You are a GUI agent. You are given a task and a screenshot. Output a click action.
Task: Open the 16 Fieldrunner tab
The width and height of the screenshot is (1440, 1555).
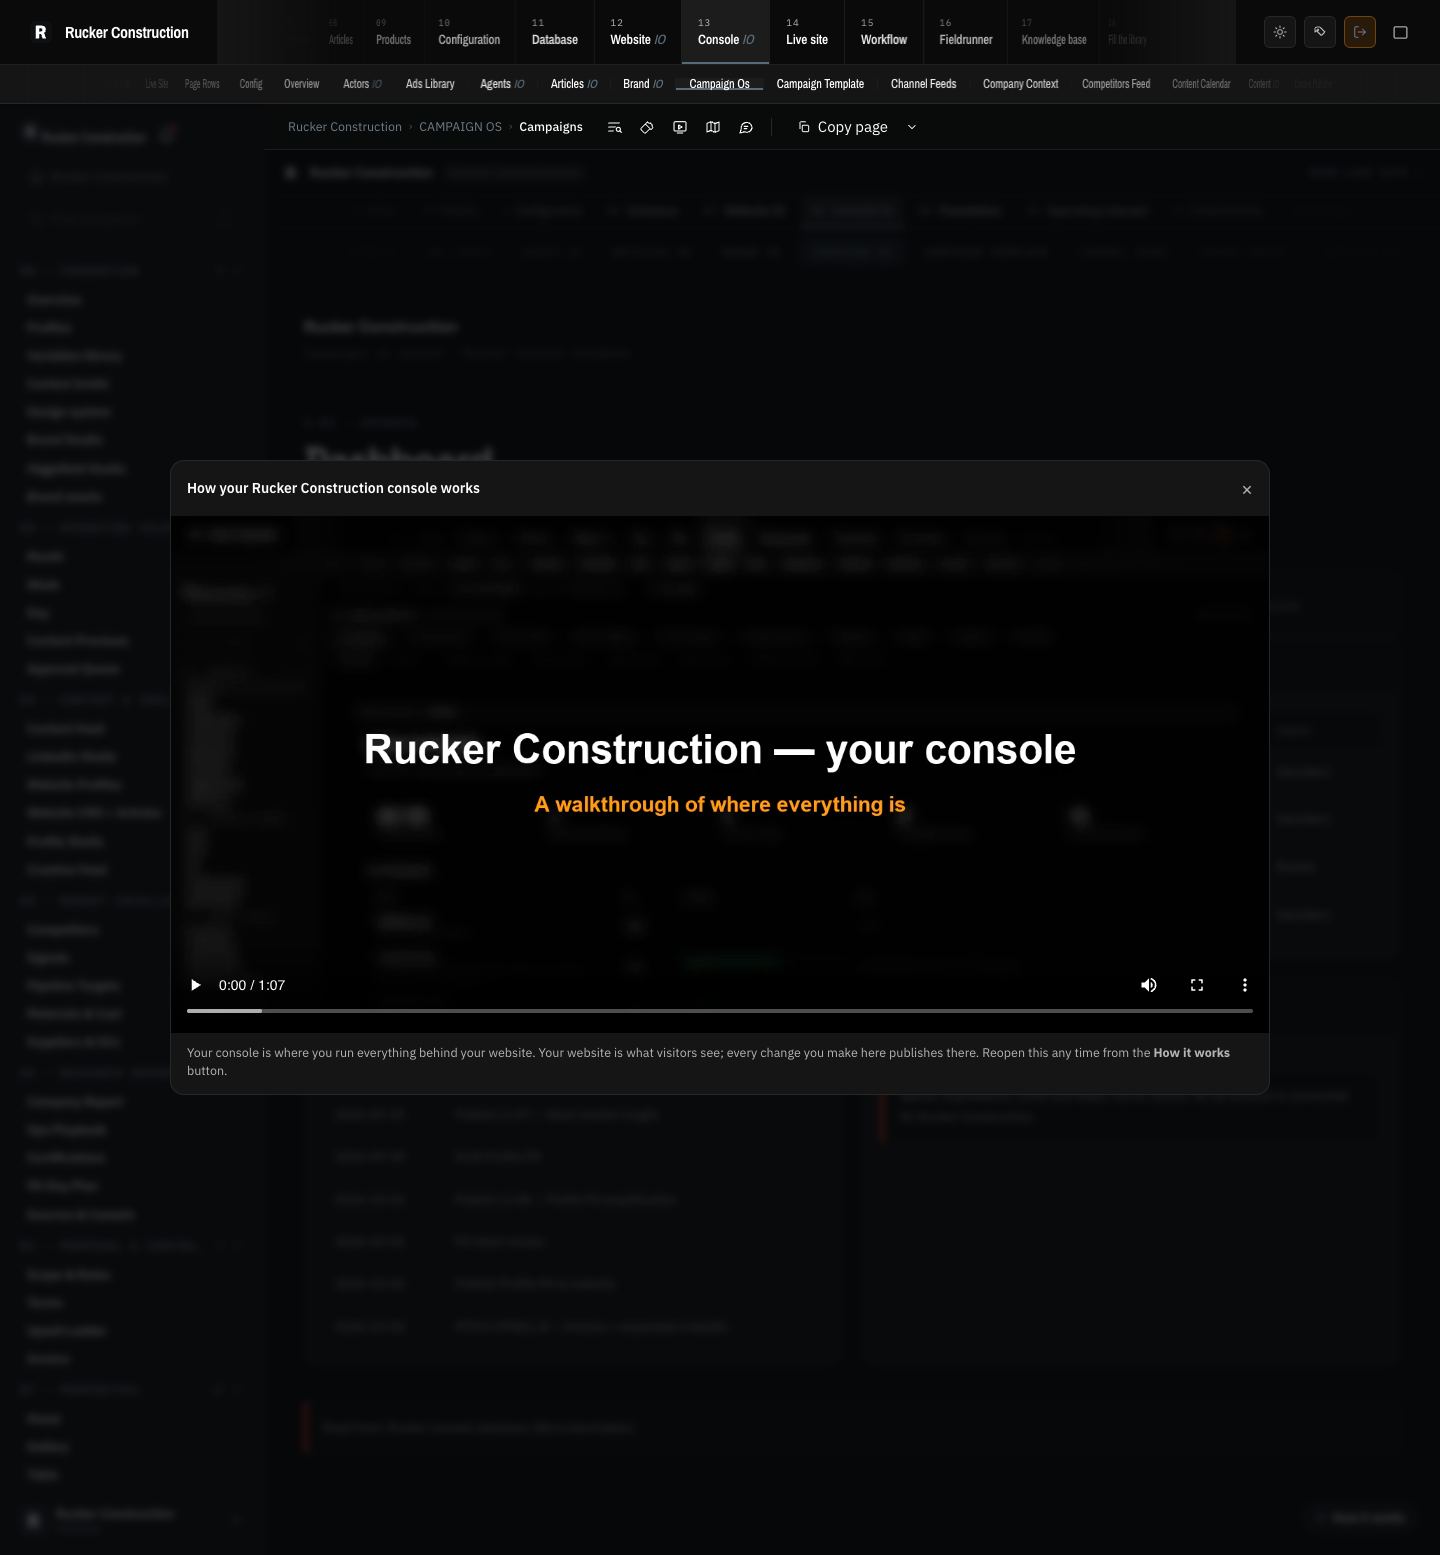[x=966, y=32]
